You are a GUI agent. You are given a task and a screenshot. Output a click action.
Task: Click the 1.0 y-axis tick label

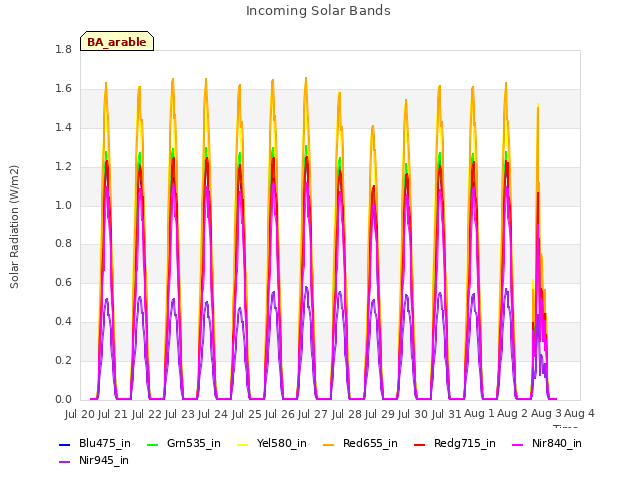pyautogui.click(x=63, y=205)
